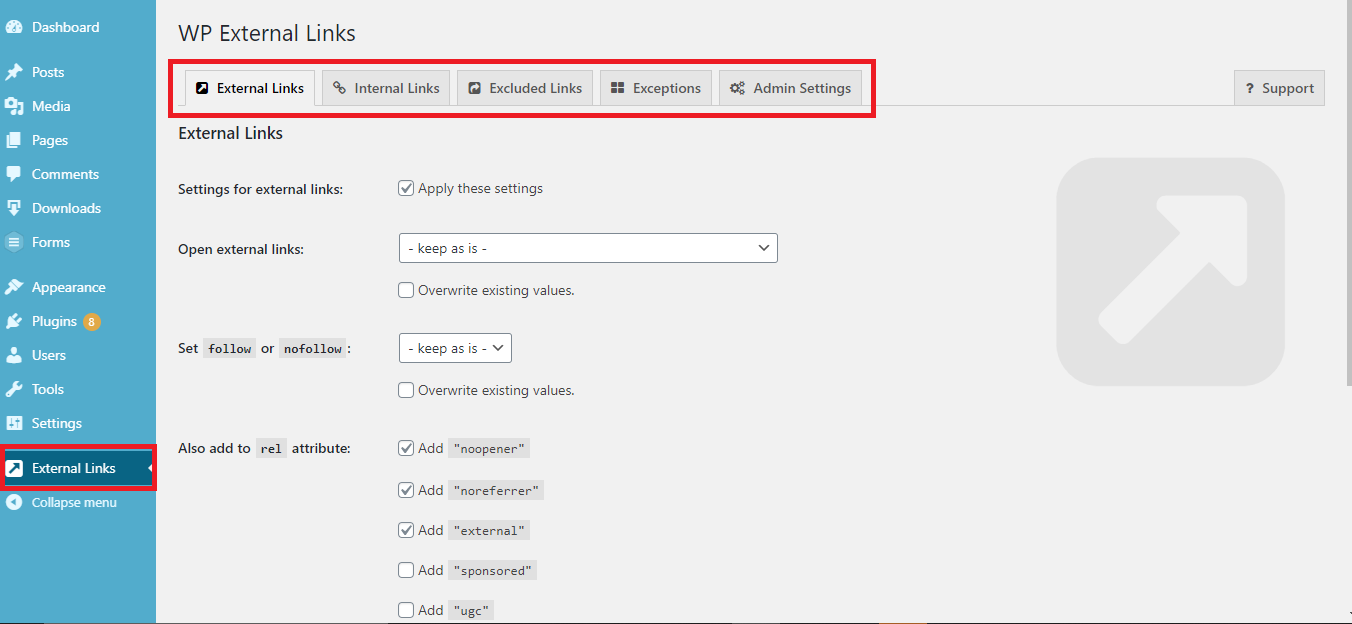Open the Forms menu item

pyautogui.click(x=78, y=242)
